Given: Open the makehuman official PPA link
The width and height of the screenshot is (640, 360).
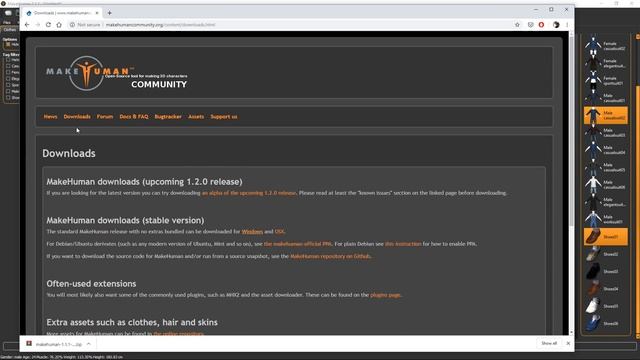Looking at the screenshot, I should point(298,244).
